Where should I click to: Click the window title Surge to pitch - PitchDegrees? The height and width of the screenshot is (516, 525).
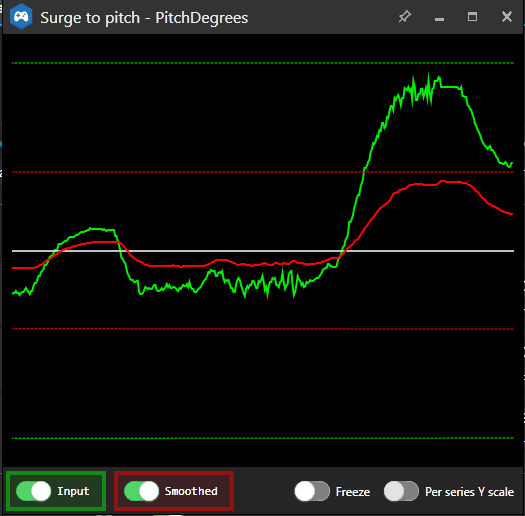click(x=144, y=18)
